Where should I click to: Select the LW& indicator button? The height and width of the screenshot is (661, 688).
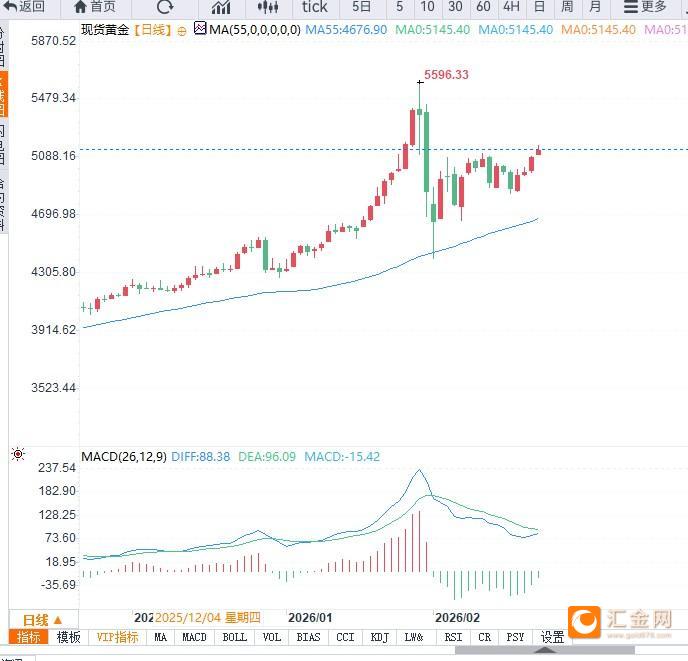(414, 637)
